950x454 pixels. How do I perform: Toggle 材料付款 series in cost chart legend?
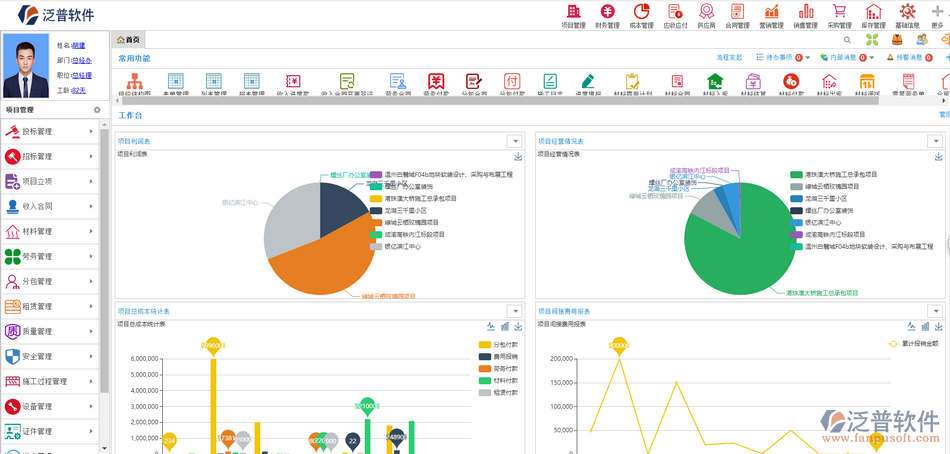click(498, 380)
